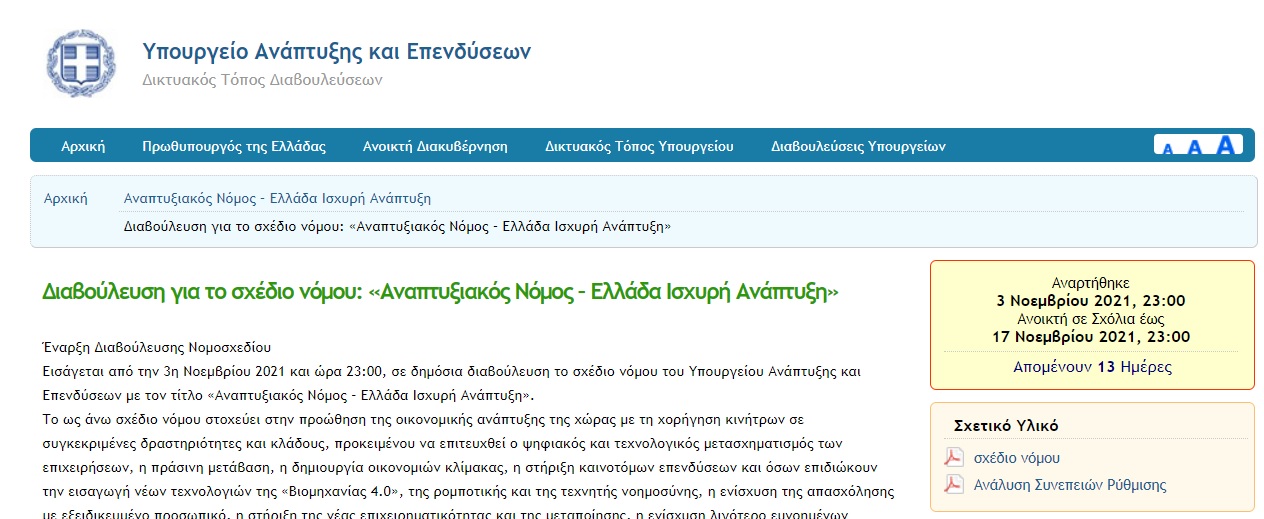
Task: Open the σχέδιο νόμου PDF link
Action: pyautogui.click(x=1017, y=458)
